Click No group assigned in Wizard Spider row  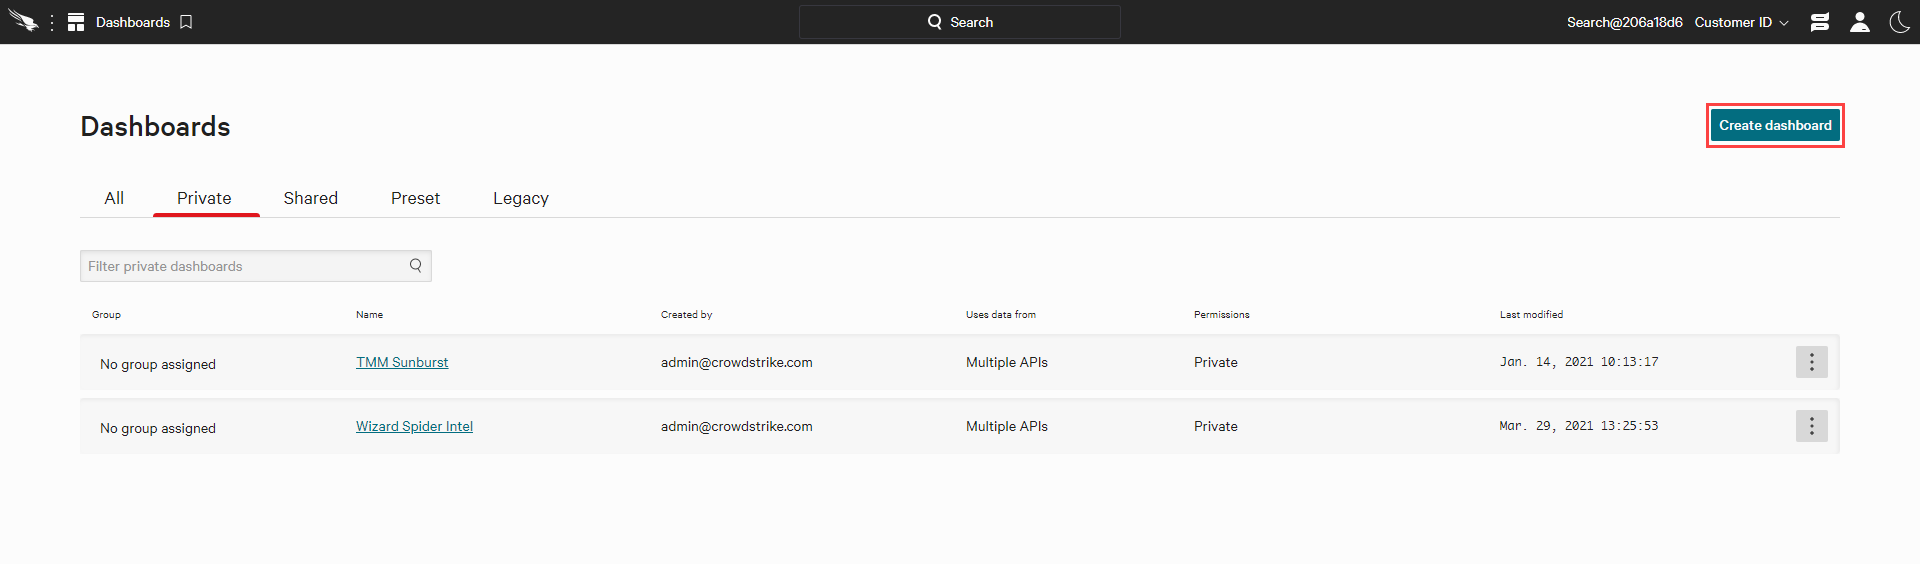[158, 428]
